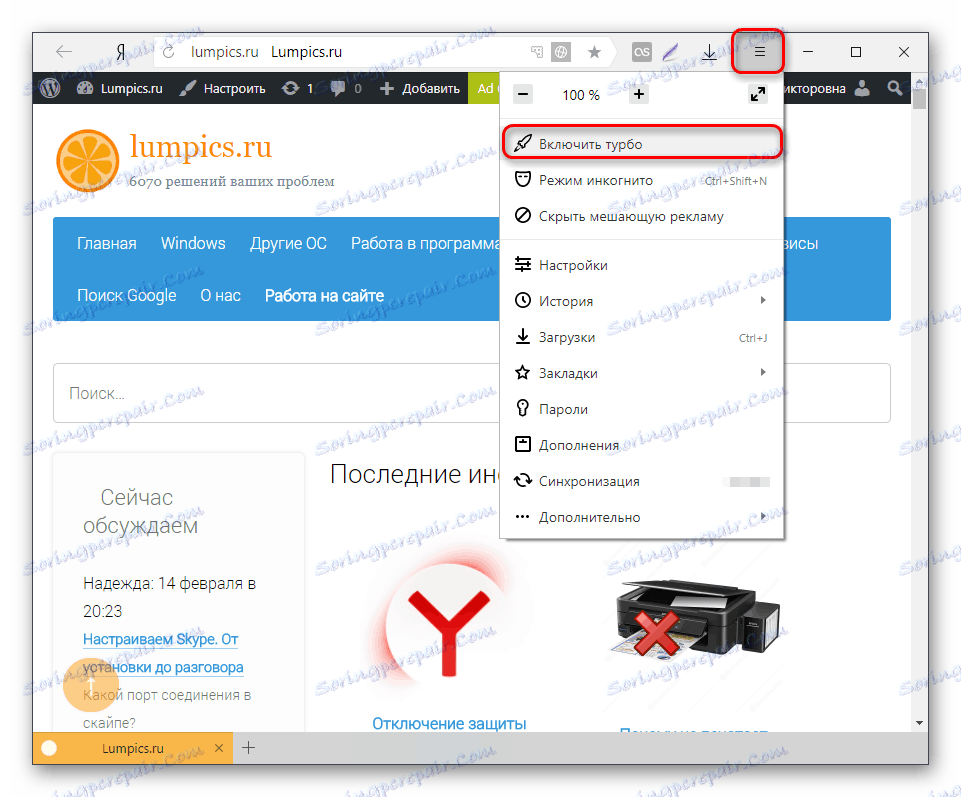The image size is (961, 797).
Task: Open "Настройки" in the menu
Action: (x=642, y=265)
